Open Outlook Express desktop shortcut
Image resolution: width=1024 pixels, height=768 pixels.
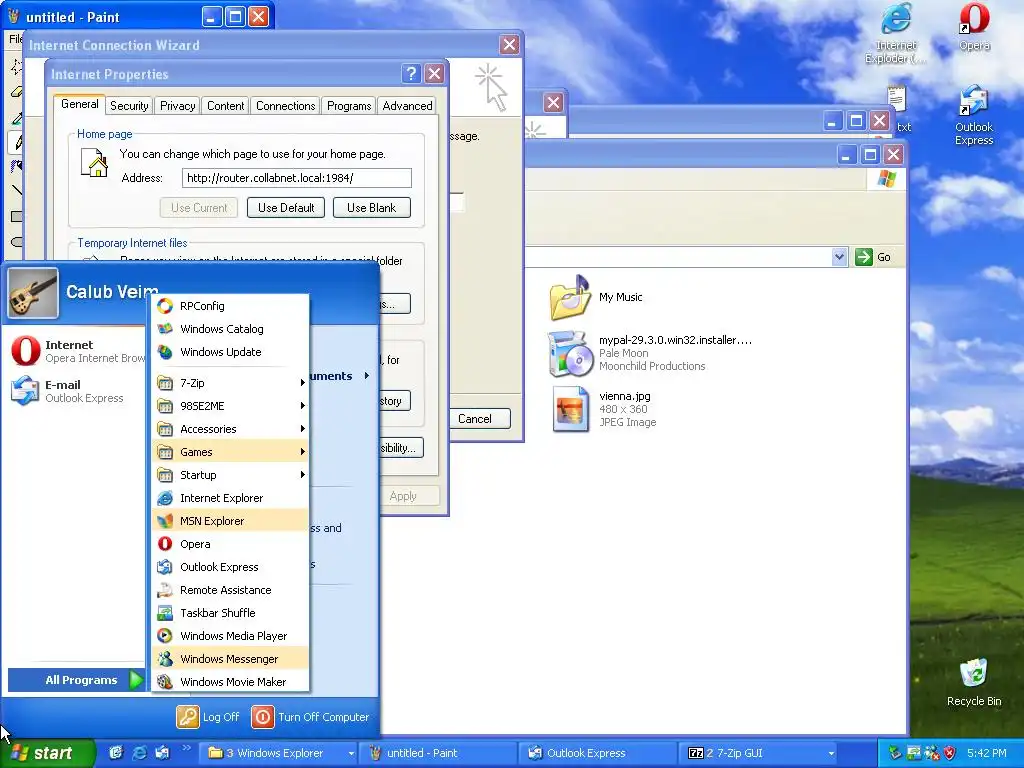[974, 115]
